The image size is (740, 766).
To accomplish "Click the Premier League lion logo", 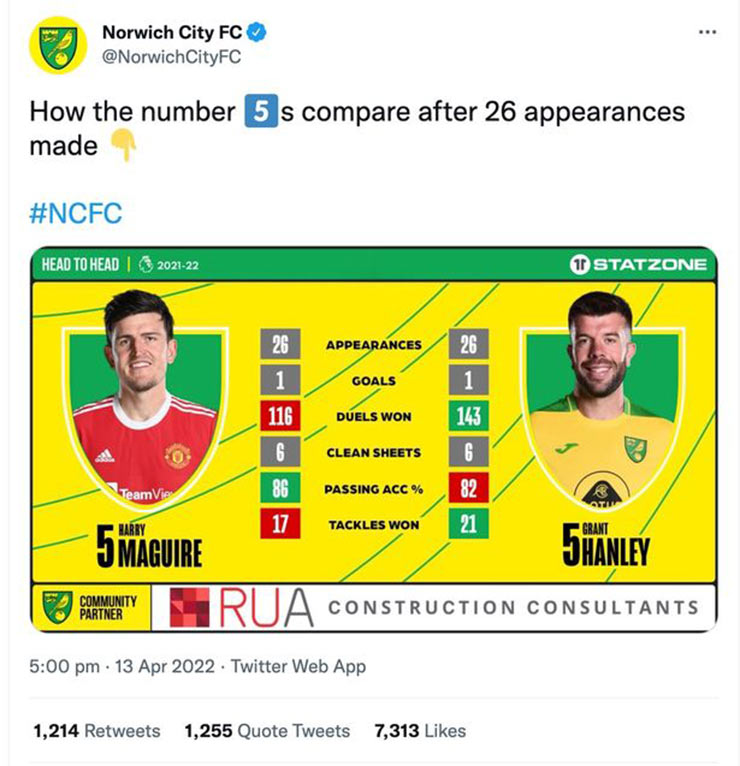I will [146, 264].
